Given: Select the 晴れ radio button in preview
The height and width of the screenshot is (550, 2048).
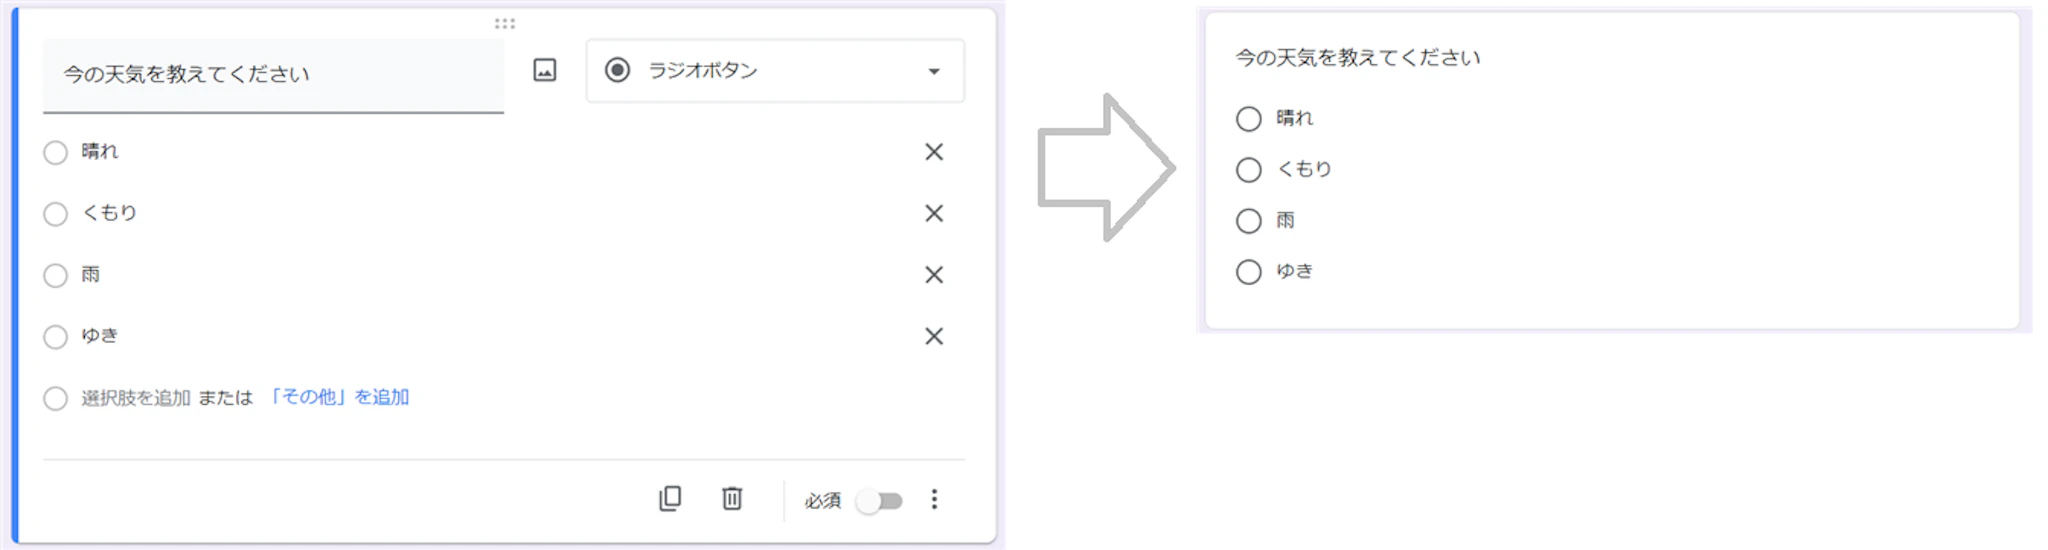Looking at the screenshot, I should pos(1249,119).
